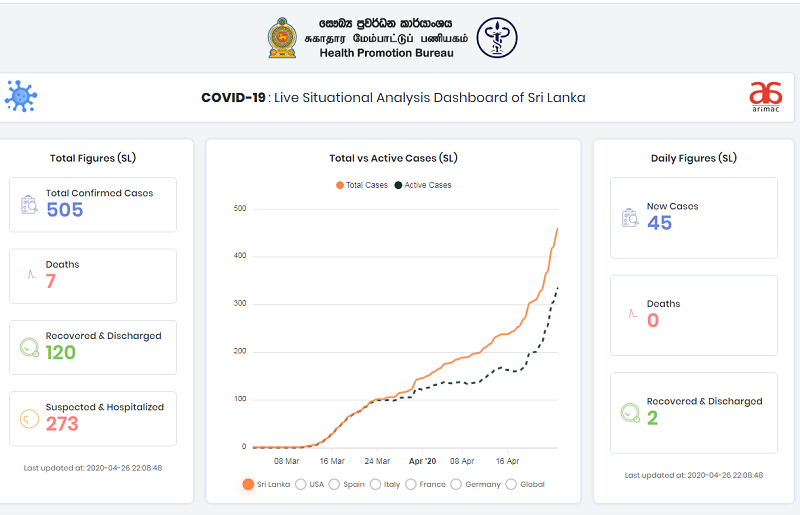Click the Total Confirmed Cases 505 card
The image size is (800, 515).
click(x=93, y=204)
